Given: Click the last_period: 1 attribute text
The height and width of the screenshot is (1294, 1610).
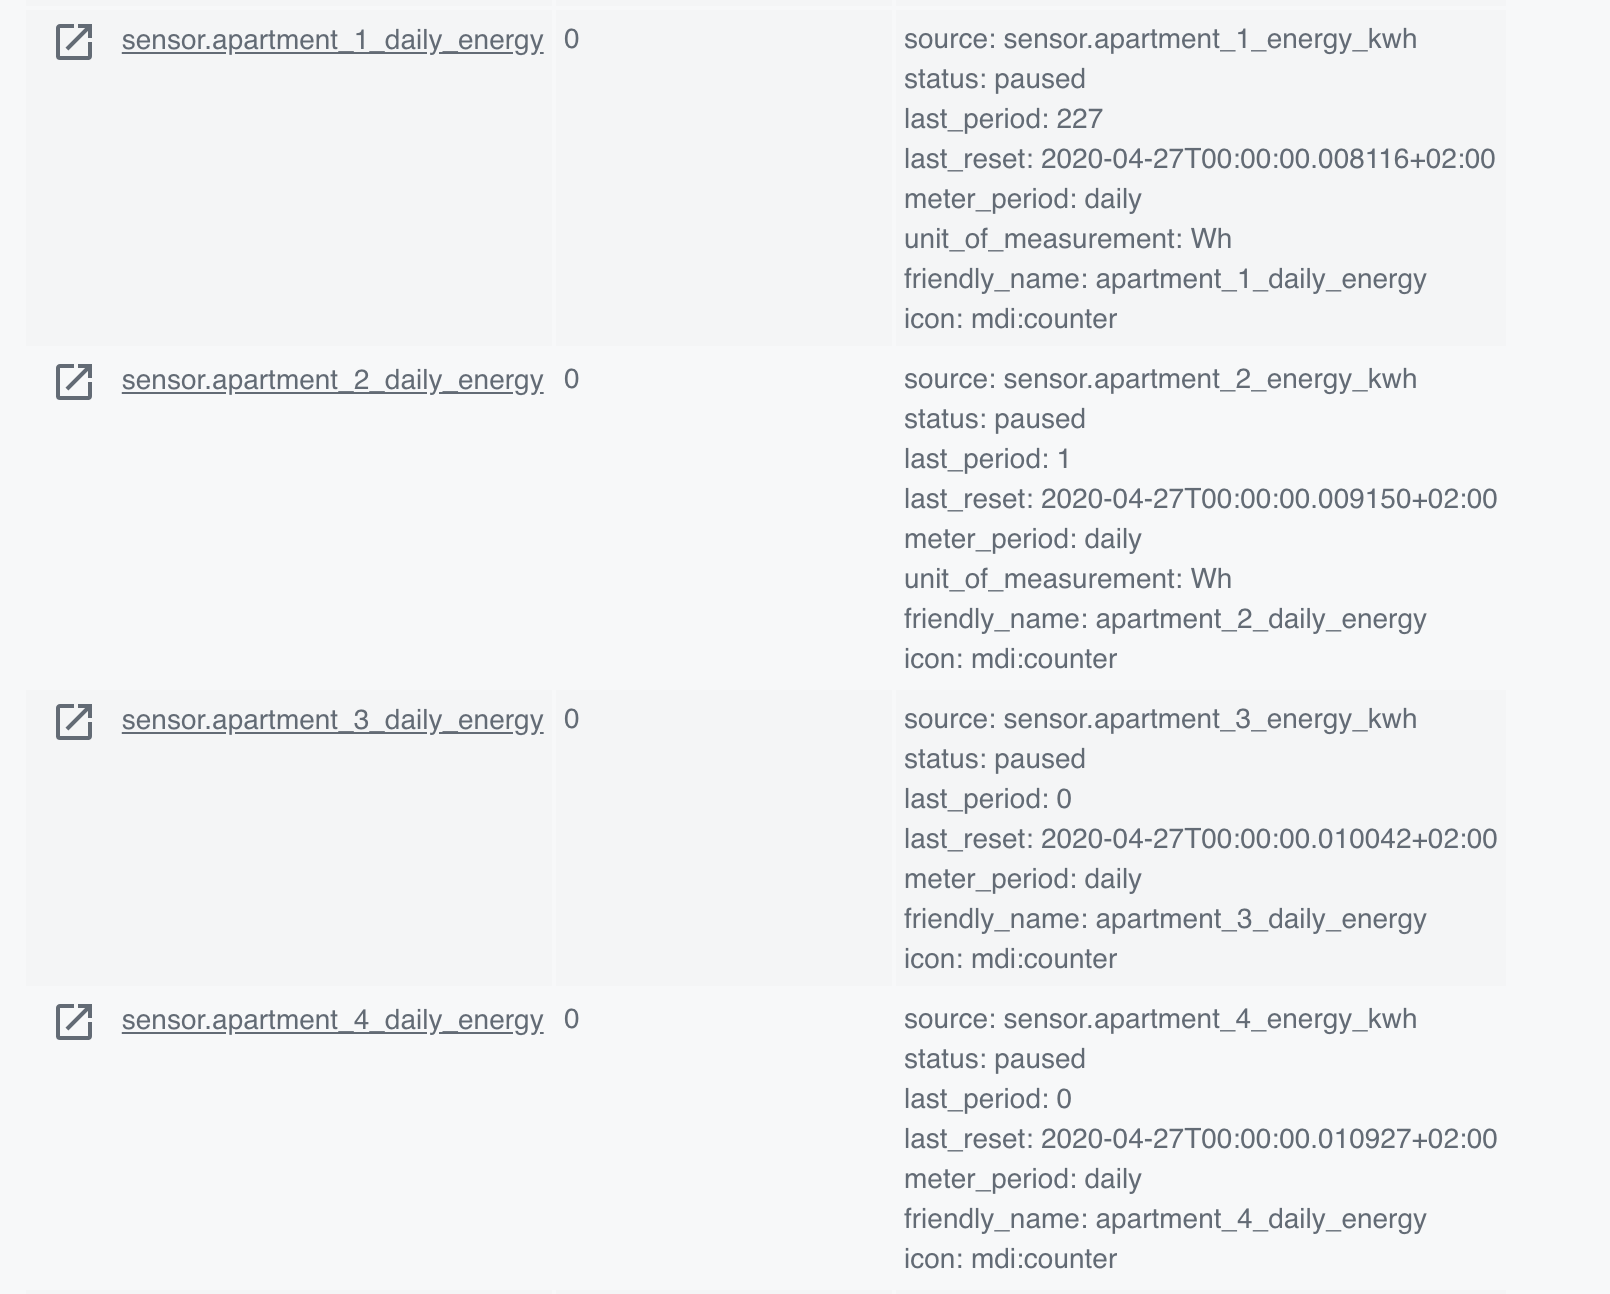Looking at the screenshot, I should (x=987, y=460).
